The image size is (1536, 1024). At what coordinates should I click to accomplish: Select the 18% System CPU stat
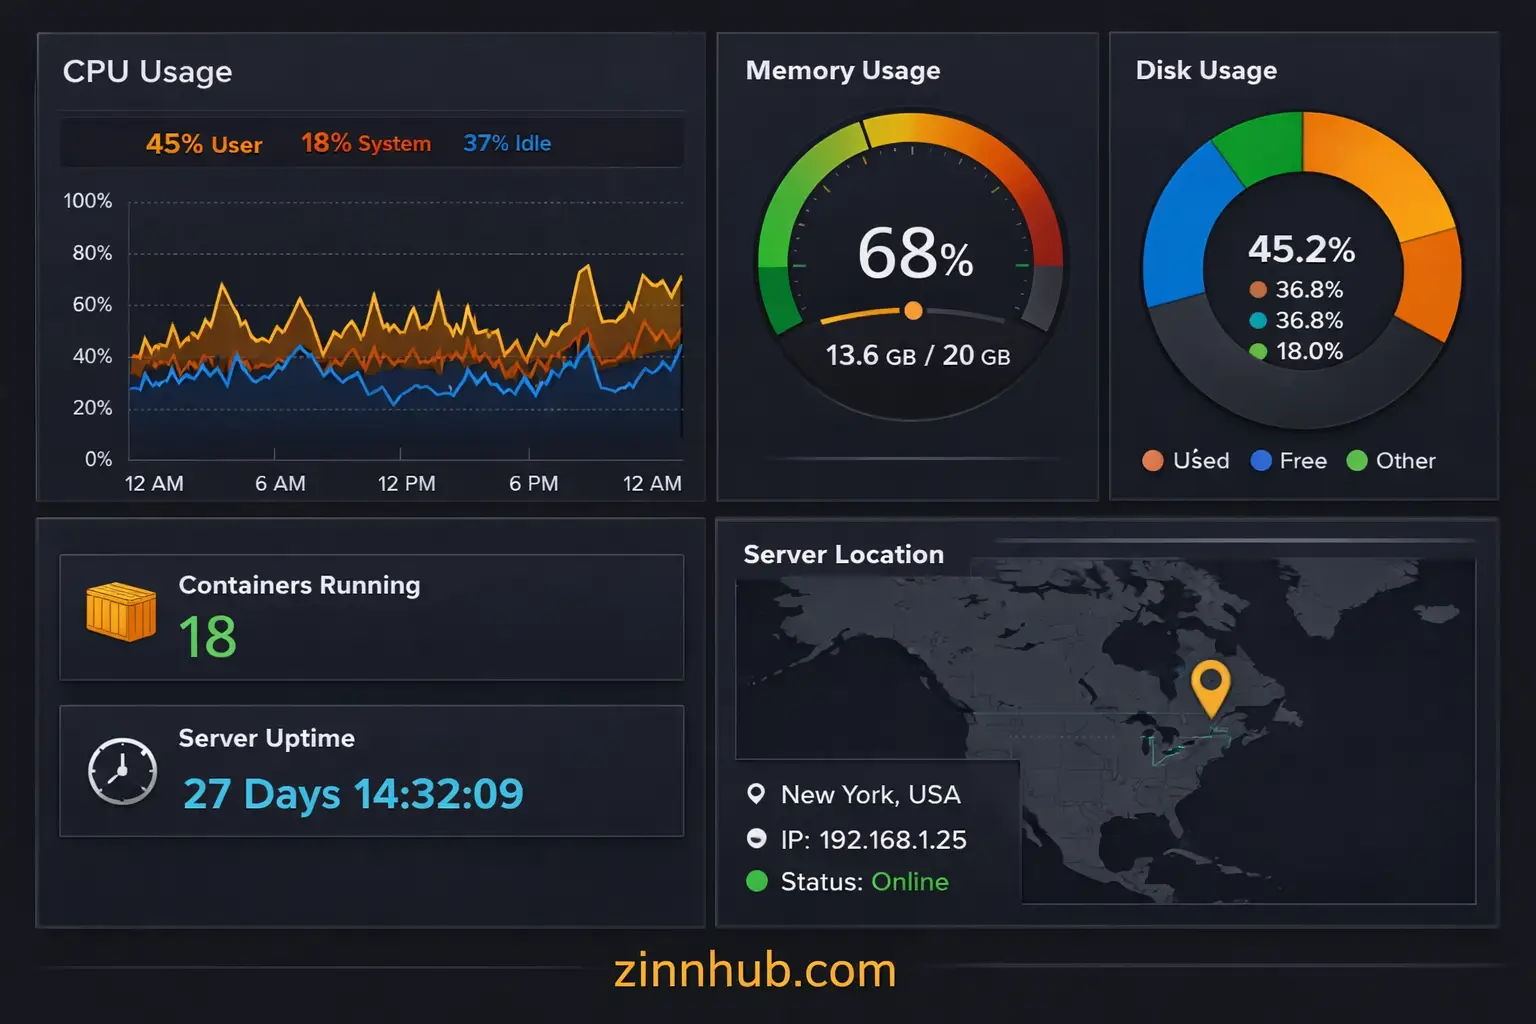tap(366, 143)
